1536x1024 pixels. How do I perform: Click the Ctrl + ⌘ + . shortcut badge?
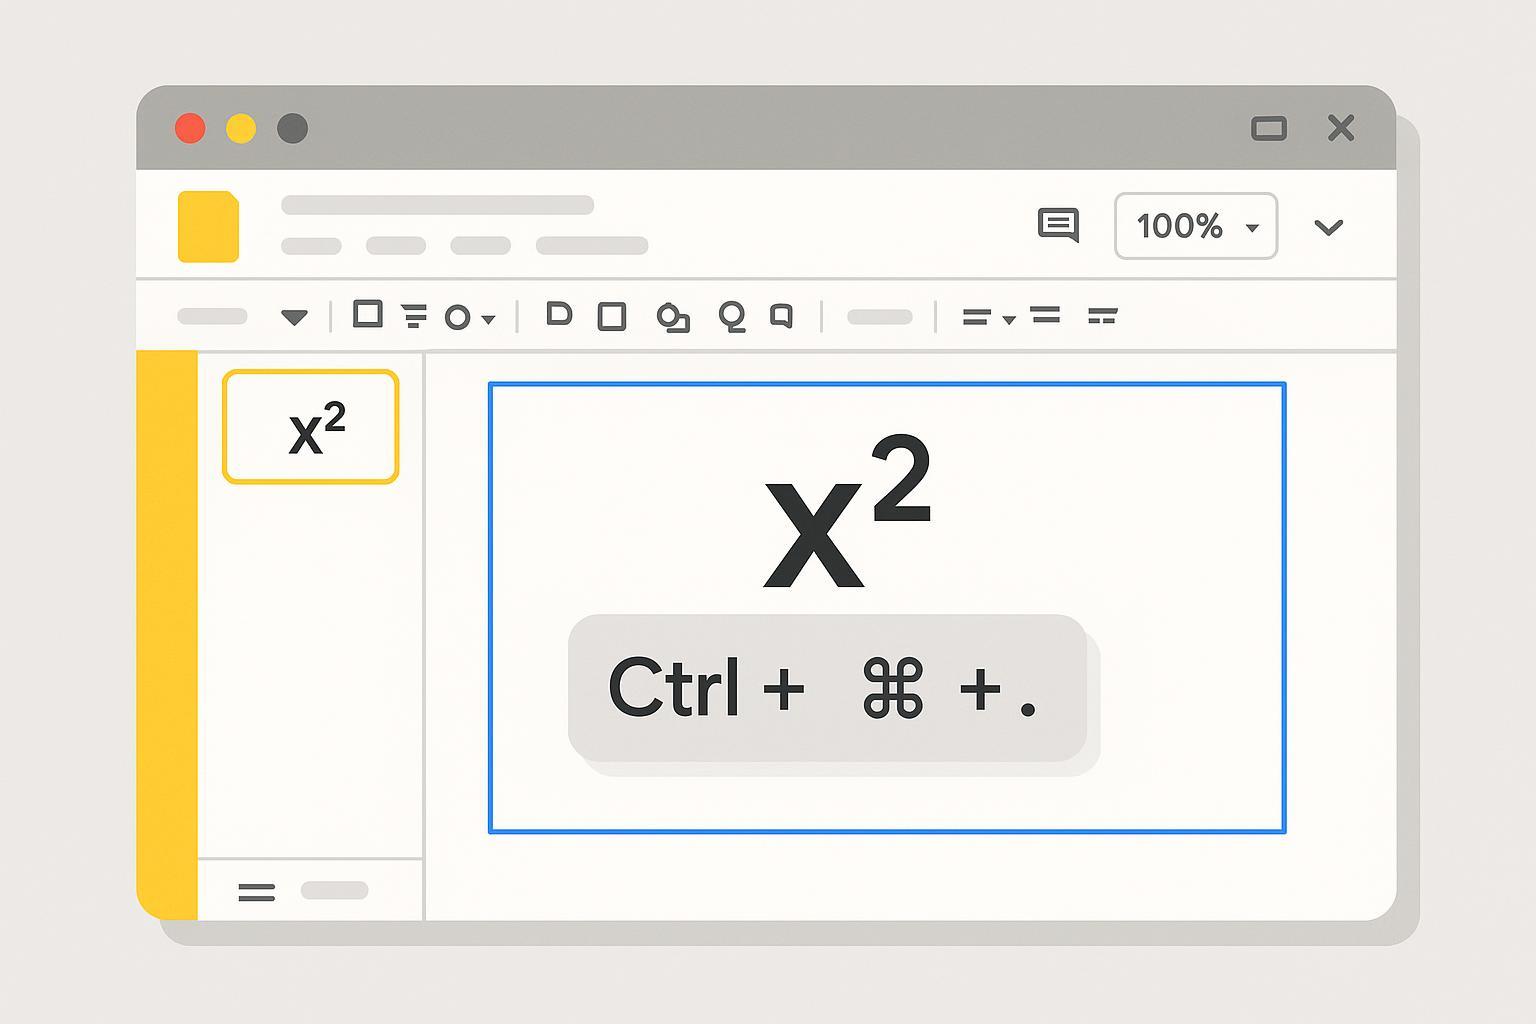(827, 688)
